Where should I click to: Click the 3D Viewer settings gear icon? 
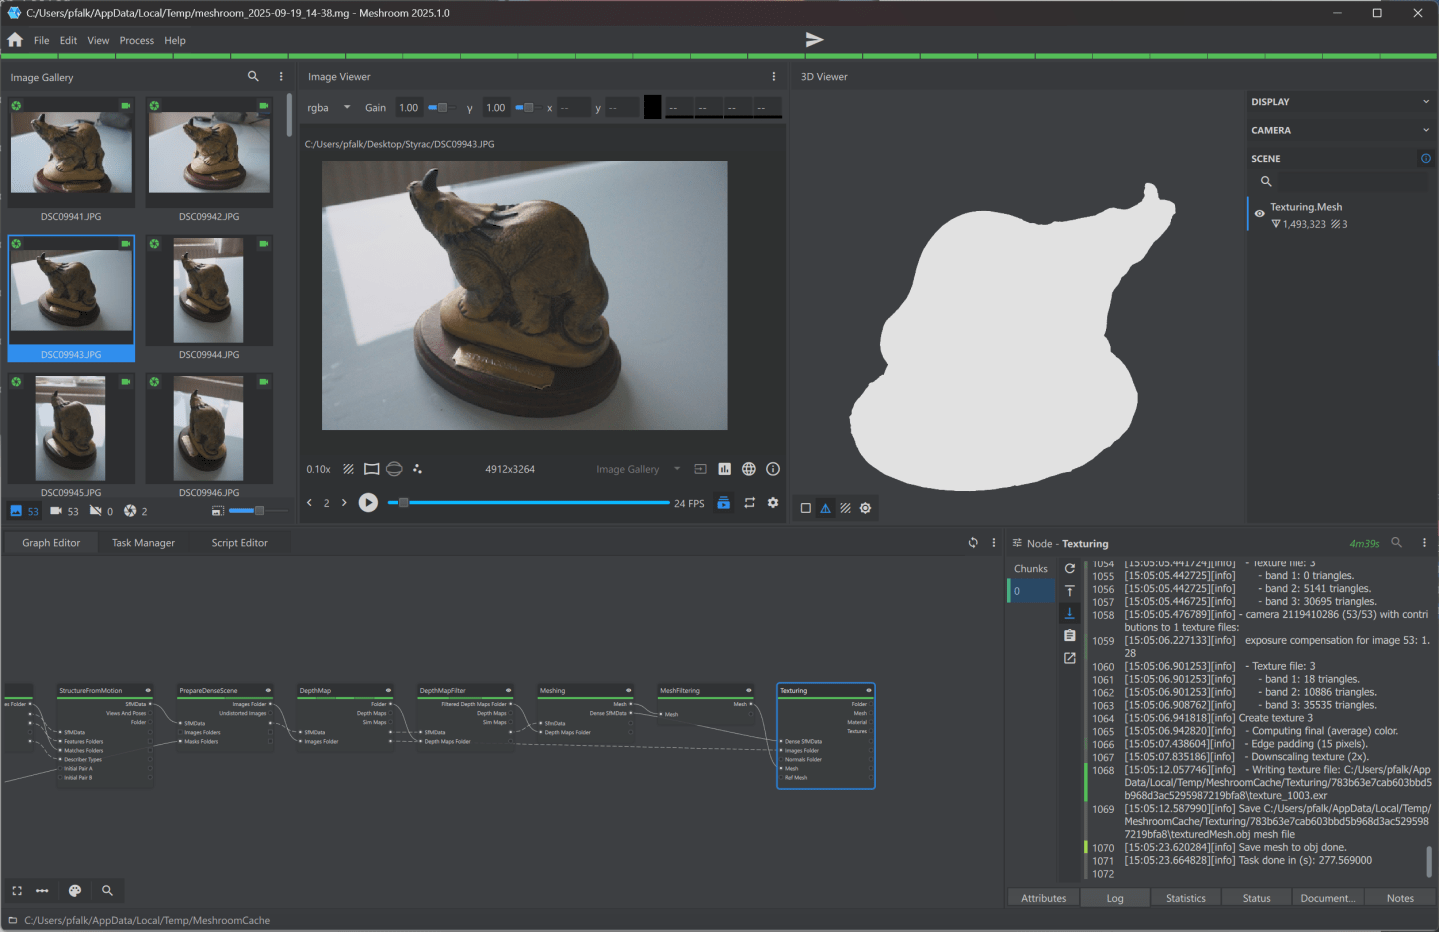(x=865, y=508)
